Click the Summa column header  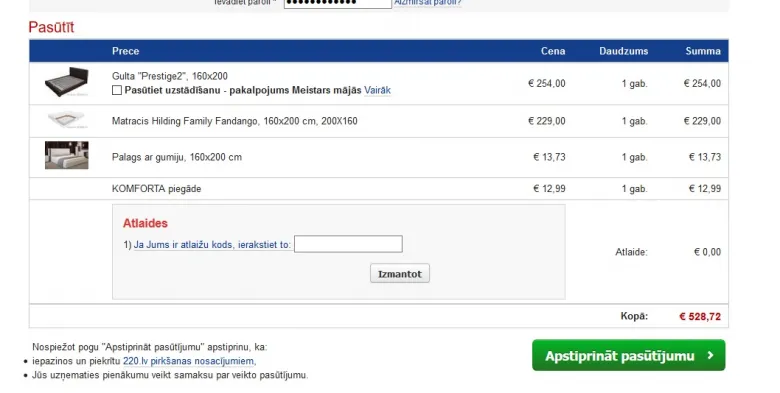[x=703, y=51]
